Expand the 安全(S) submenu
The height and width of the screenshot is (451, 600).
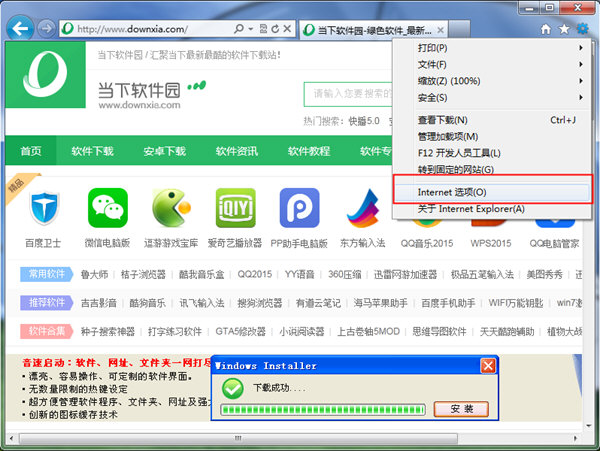[x=492, y=98]
